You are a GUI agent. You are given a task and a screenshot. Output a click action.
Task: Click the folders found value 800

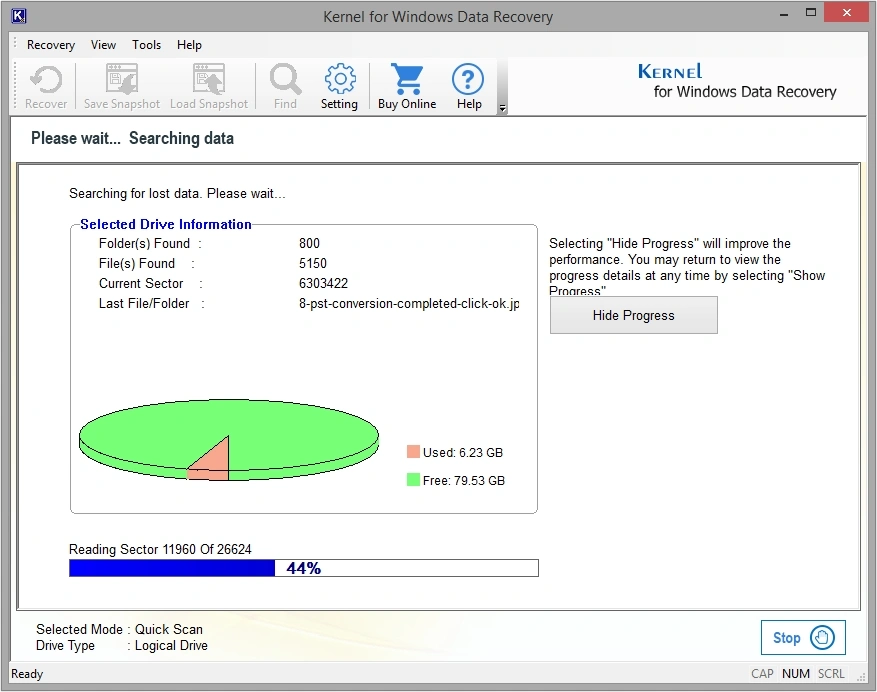pos(309,243)
